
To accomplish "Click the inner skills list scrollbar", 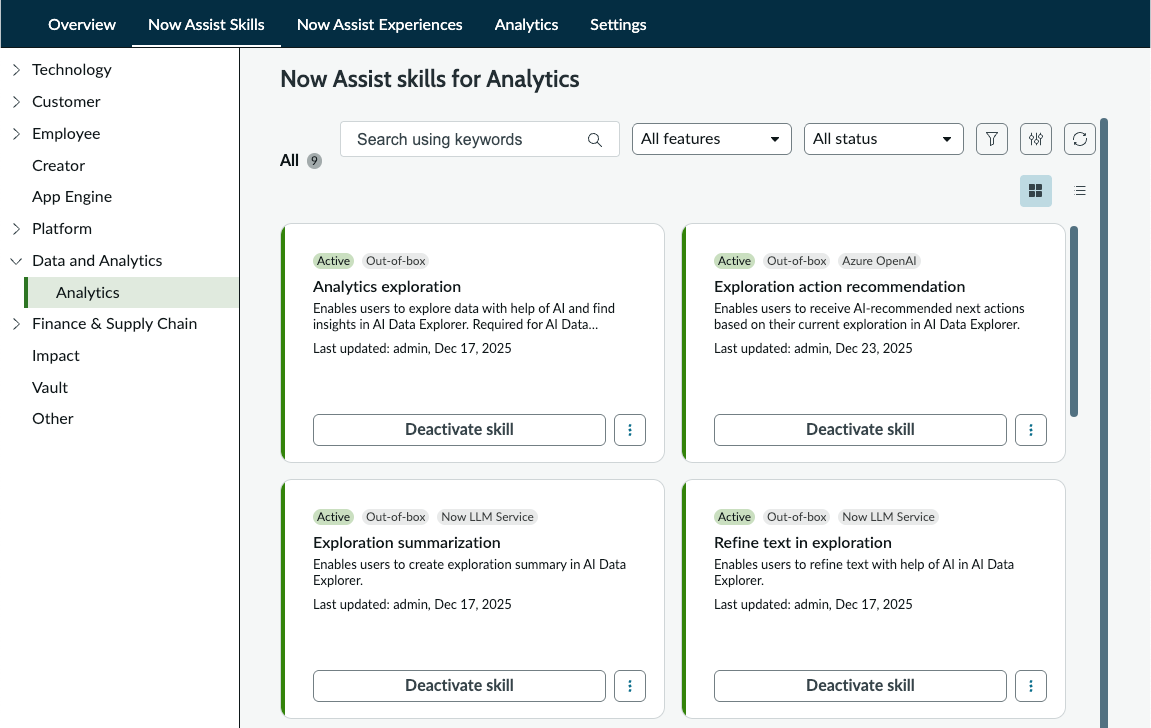I will tap(1074, 321).
